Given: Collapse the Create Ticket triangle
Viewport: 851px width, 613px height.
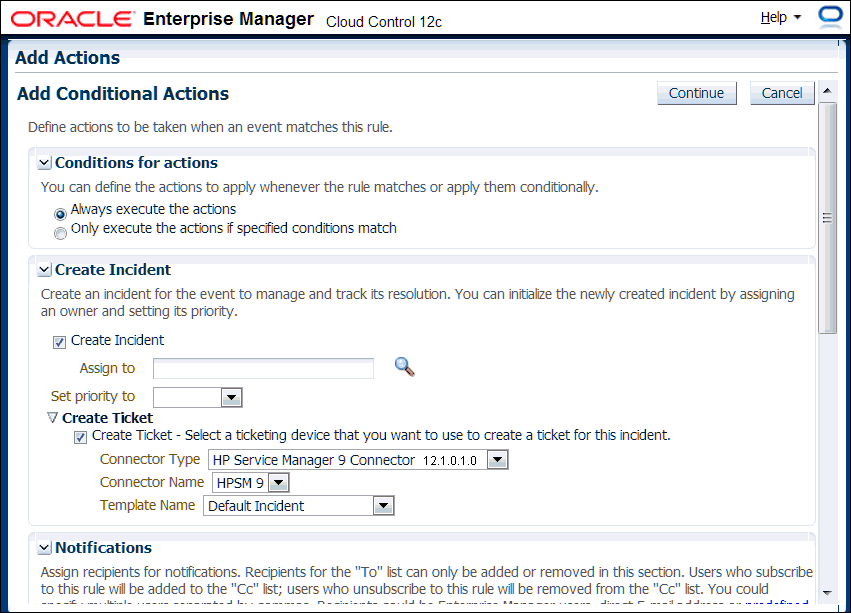Looking at the screenshot, I should tap(52, 418).
